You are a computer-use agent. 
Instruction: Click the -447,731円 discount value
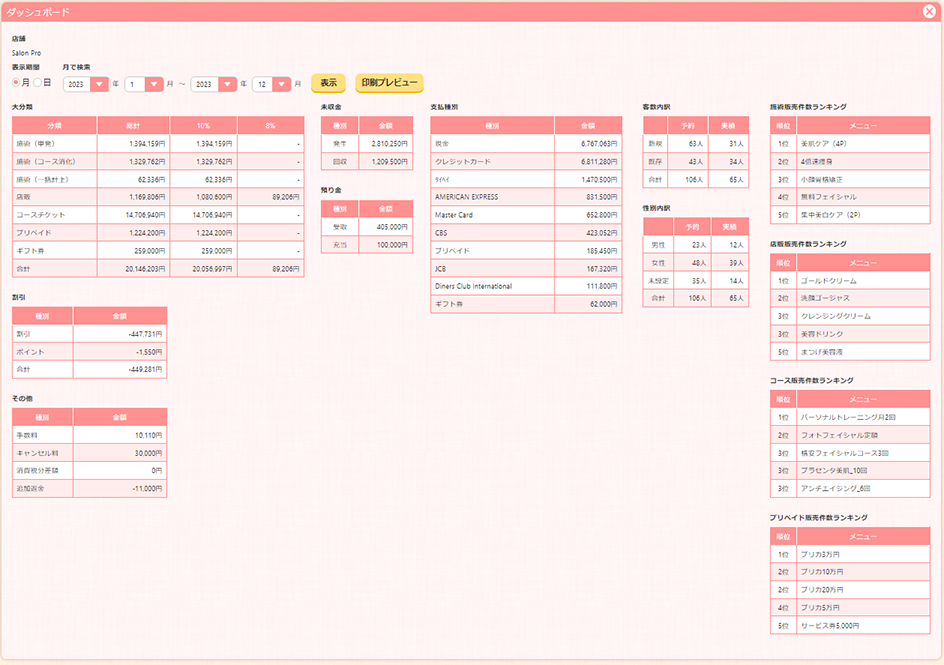(x=145, y=334)
